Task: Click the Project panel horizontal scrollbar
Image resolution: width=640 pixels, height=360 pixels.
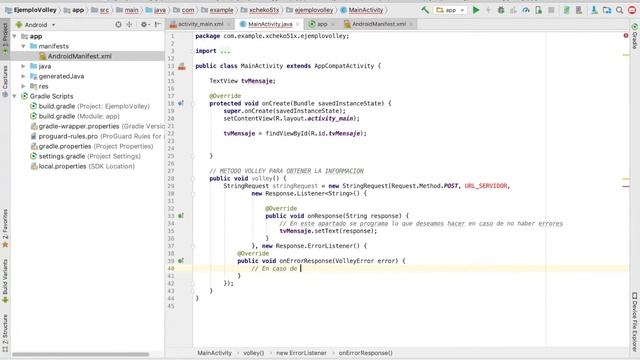Action: pos(80,354)
